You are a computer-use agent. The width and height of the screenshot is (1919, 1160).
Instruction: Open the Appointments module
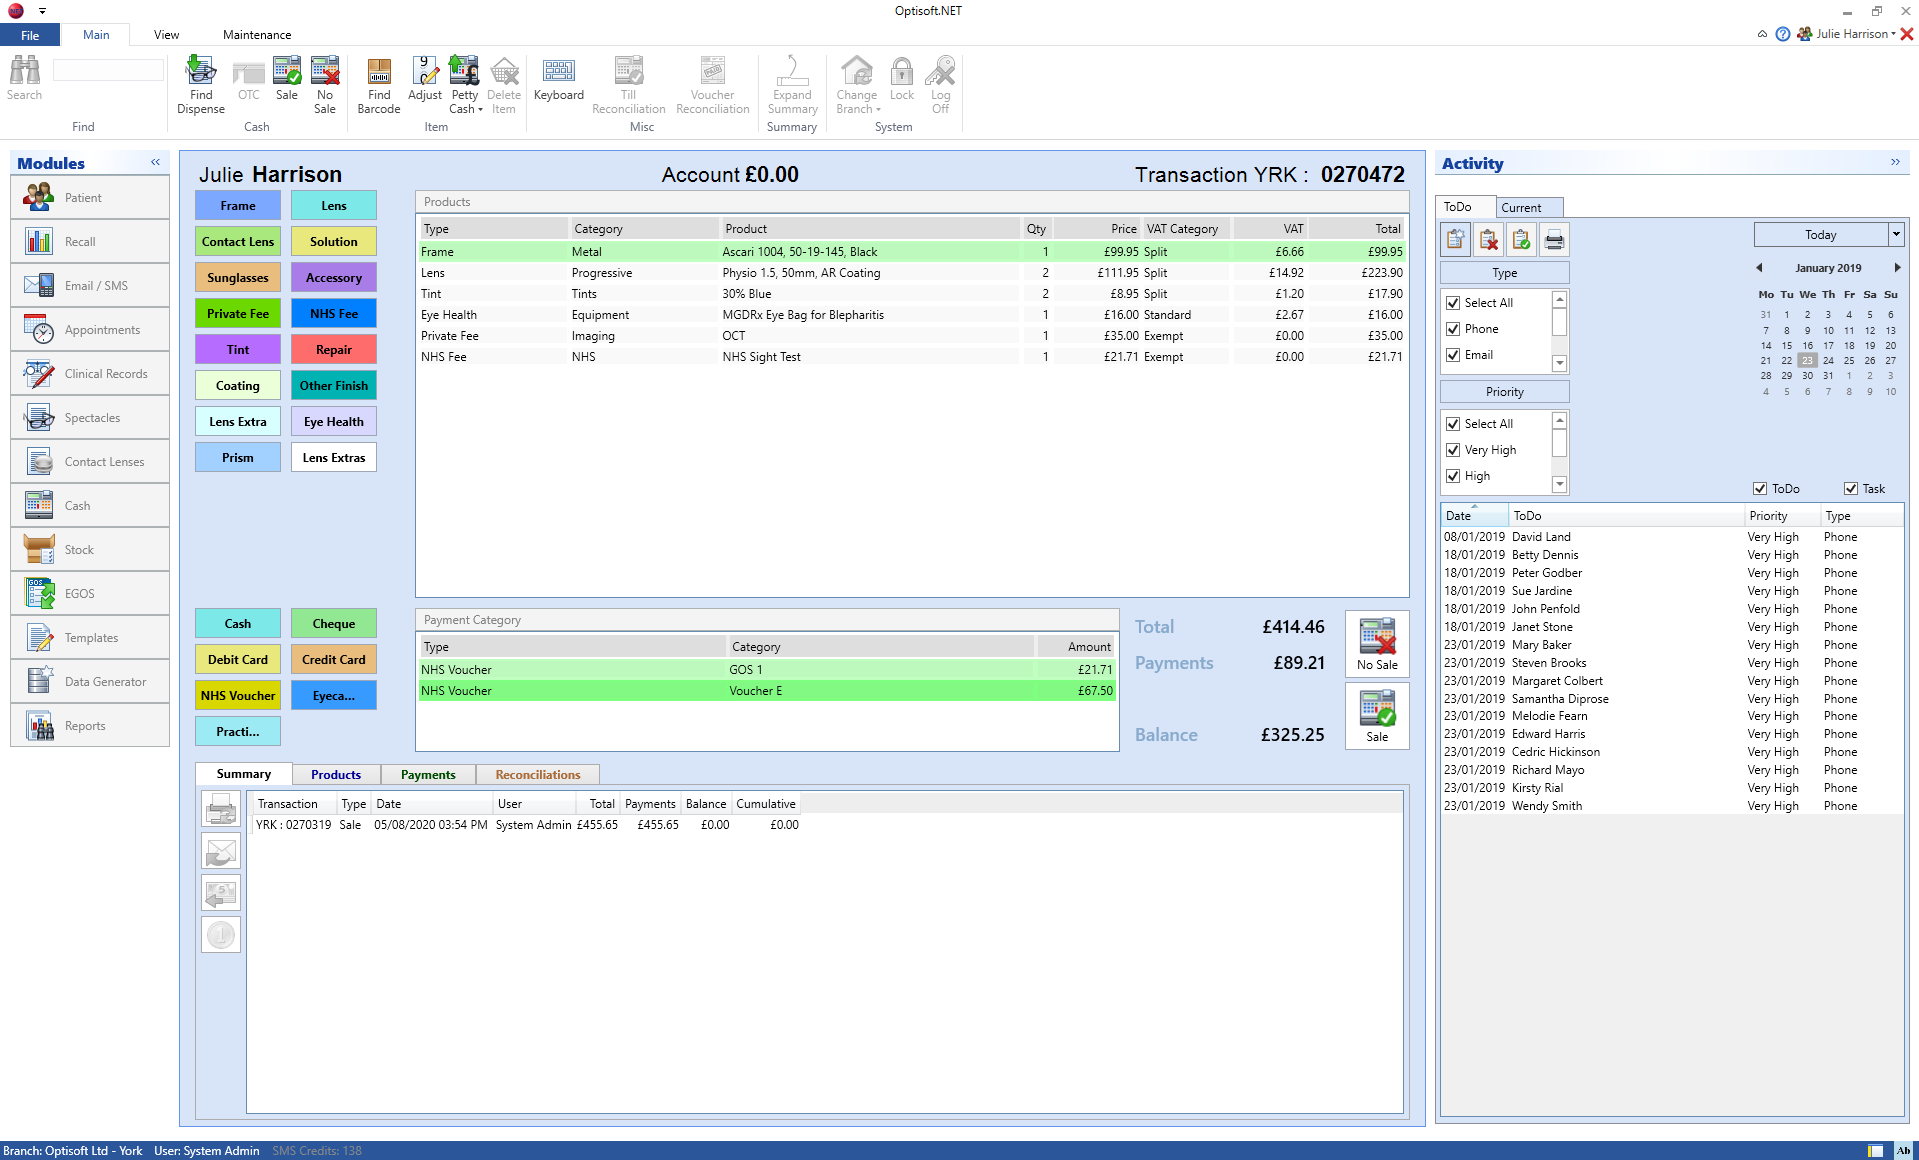tap(89, 329)
